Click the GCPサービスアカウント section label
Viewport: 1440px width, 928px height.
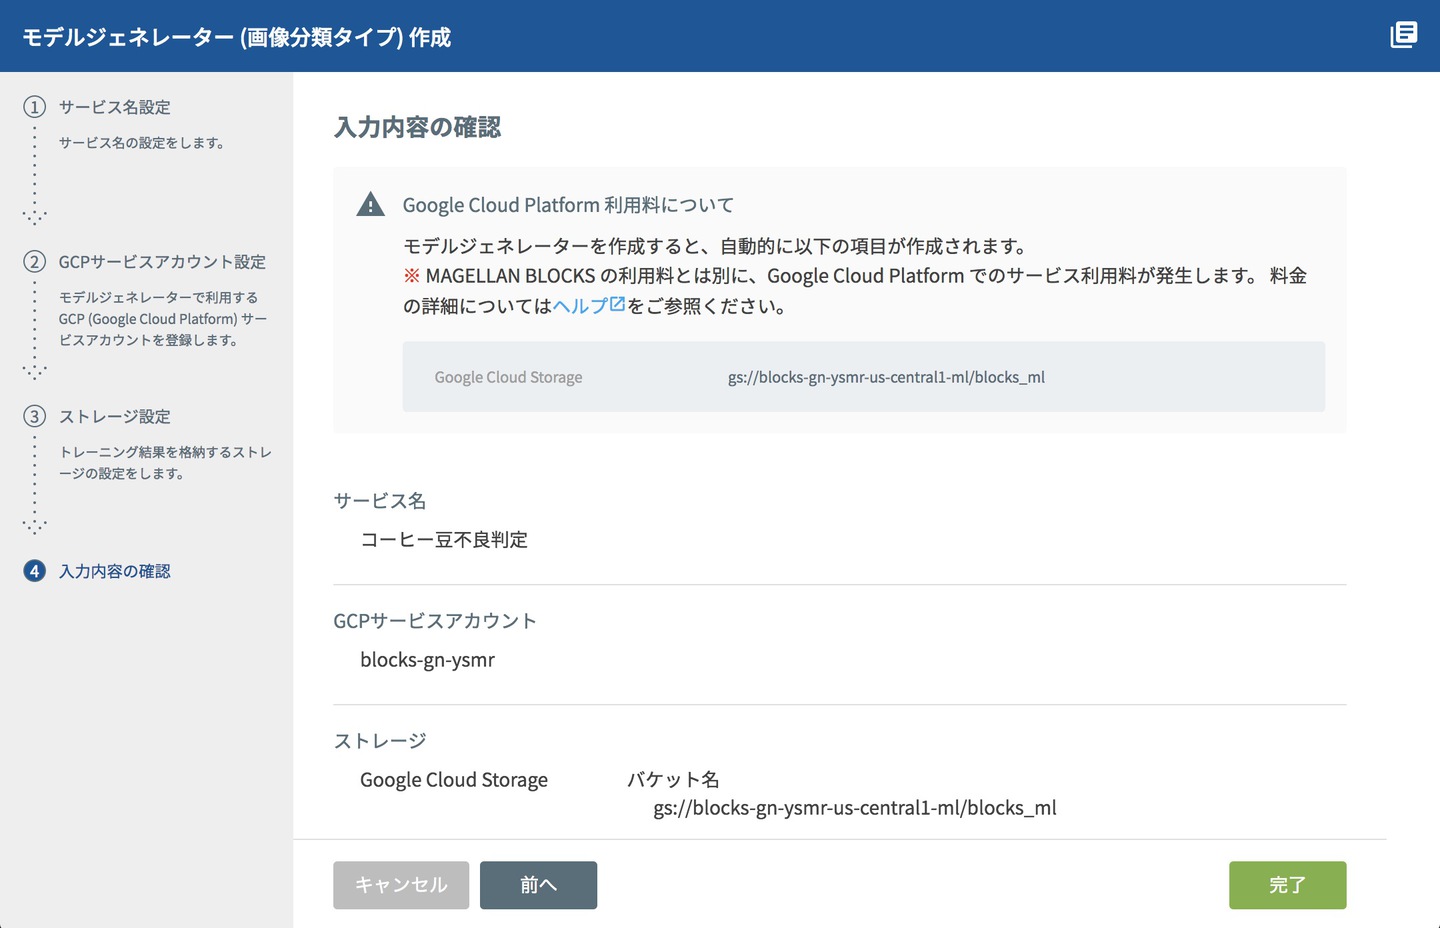click(435, 621)
